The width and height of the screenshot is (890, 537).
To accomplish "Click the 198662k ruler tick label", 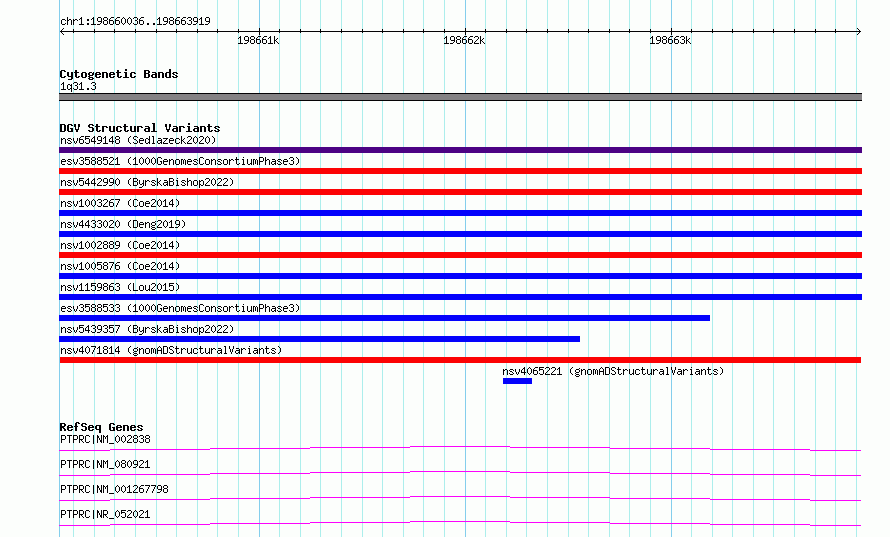I will coord(464,40).
